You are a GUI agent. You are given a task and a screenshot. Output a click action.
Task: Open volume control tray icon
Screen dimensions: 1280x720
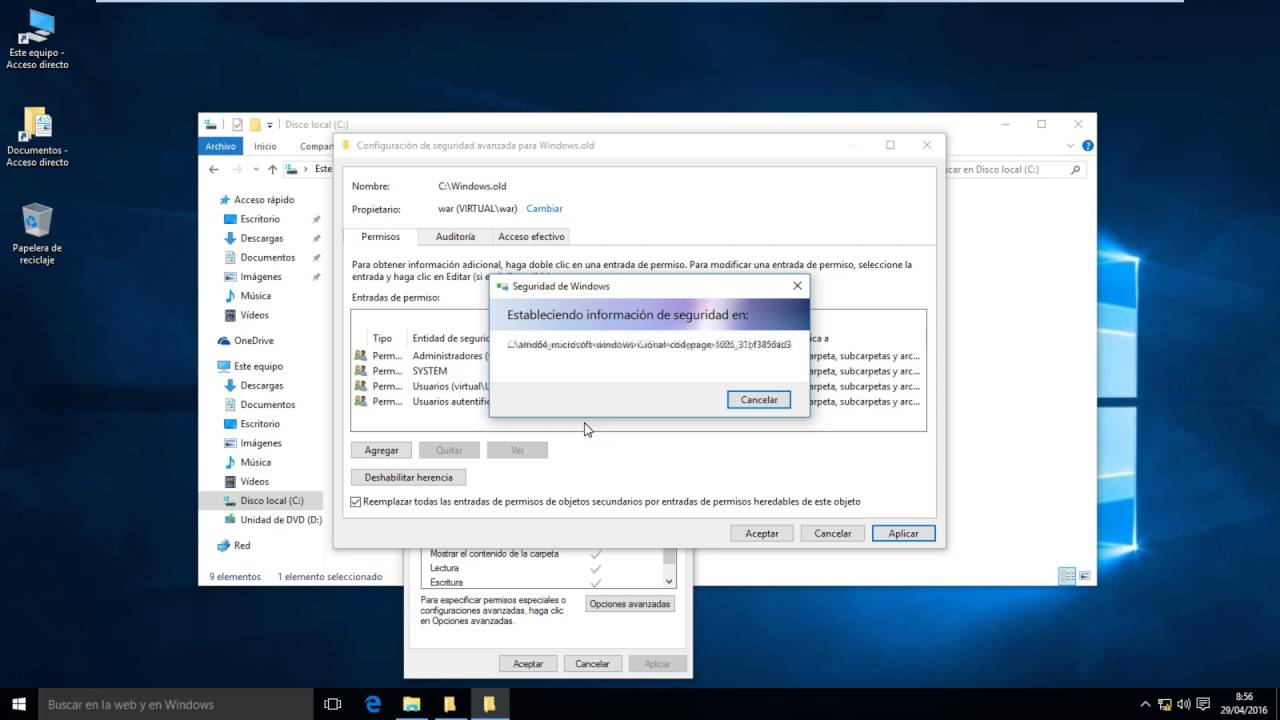pos(1184,704)
